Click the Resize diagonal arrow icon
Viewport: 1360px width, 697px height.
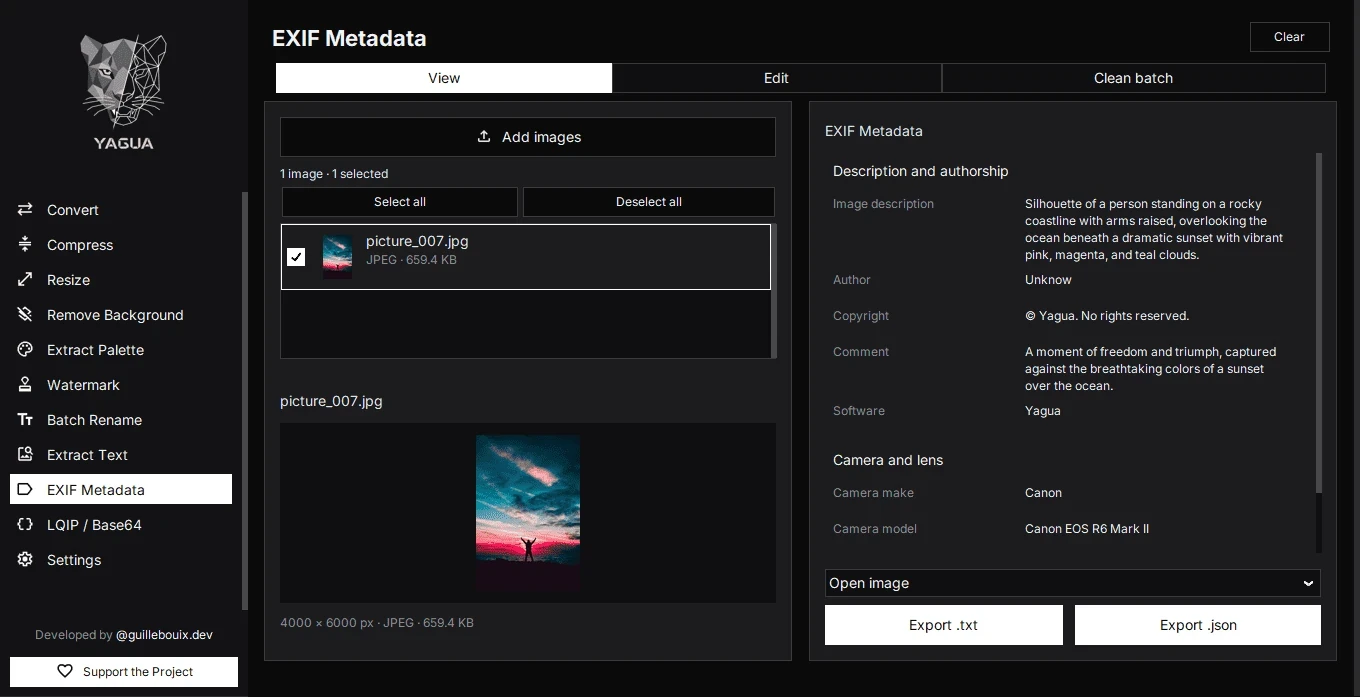coord(25,280)
